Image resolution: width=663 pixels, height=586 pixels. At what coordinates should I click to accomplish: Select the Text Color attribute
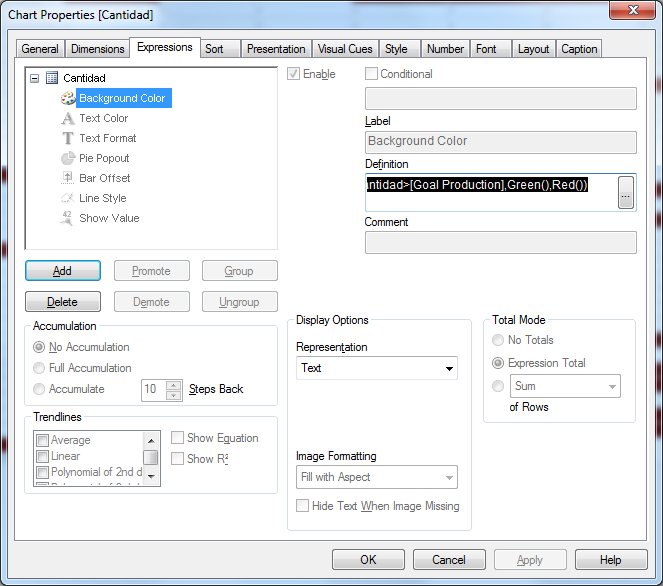coord(104,118)
